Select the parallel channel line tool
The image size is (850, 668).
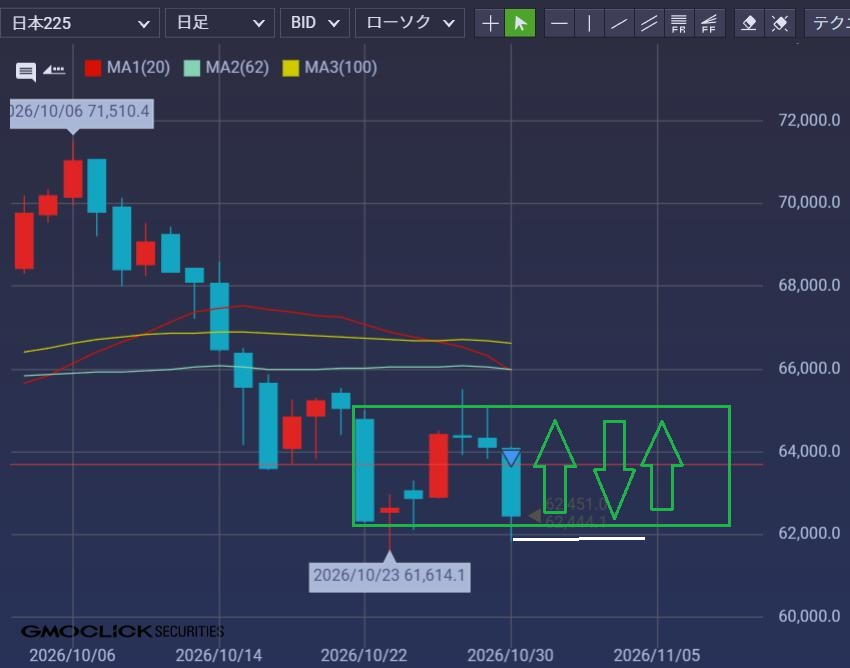649,23
